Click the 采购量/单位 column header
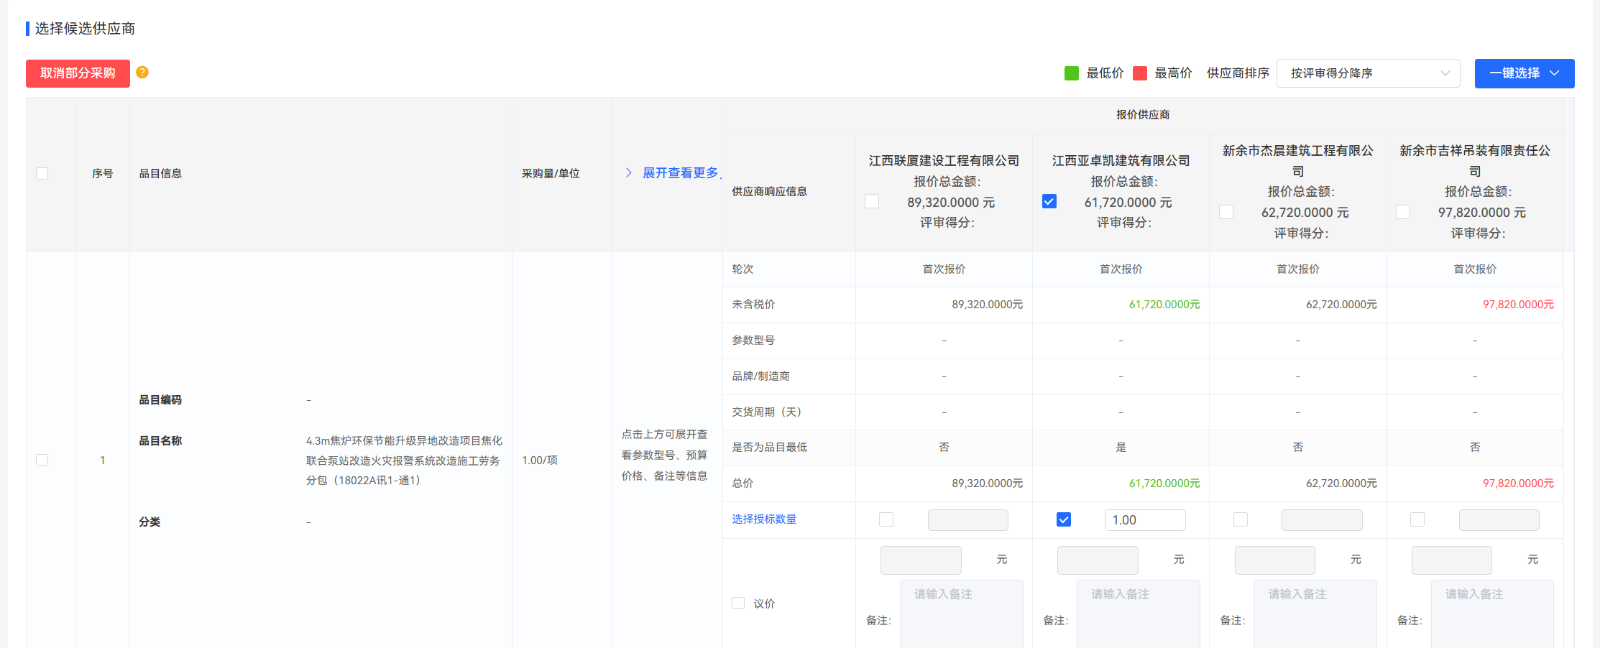 click(551, 173)
